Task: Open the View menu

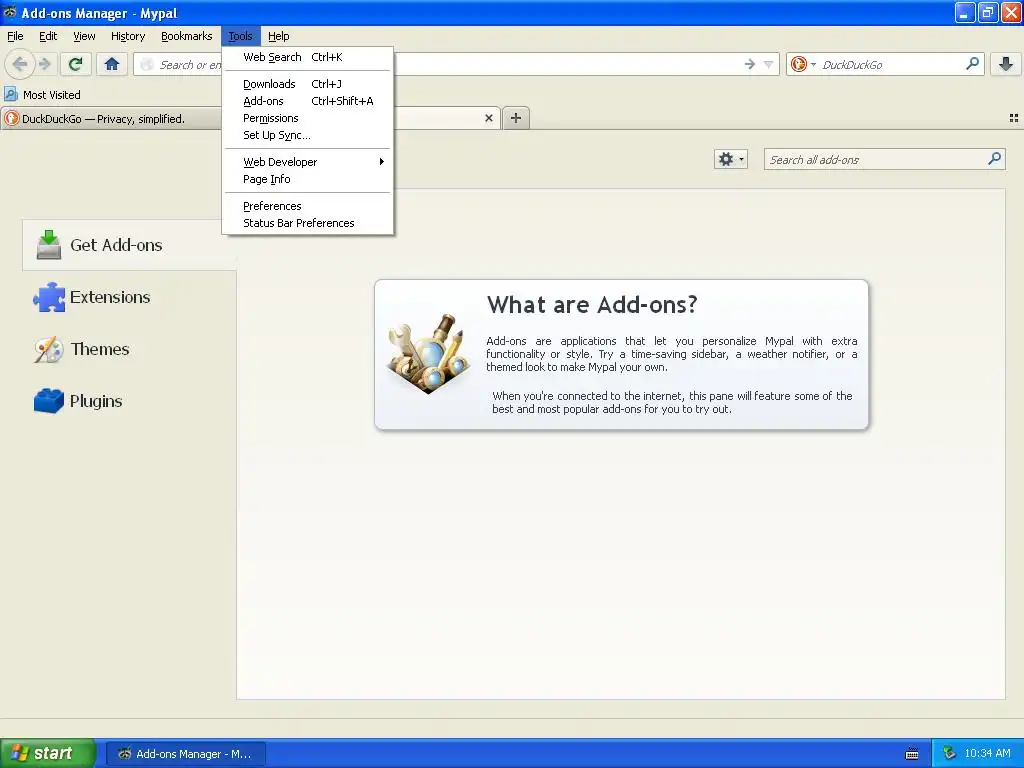Action: coord(84,36)
